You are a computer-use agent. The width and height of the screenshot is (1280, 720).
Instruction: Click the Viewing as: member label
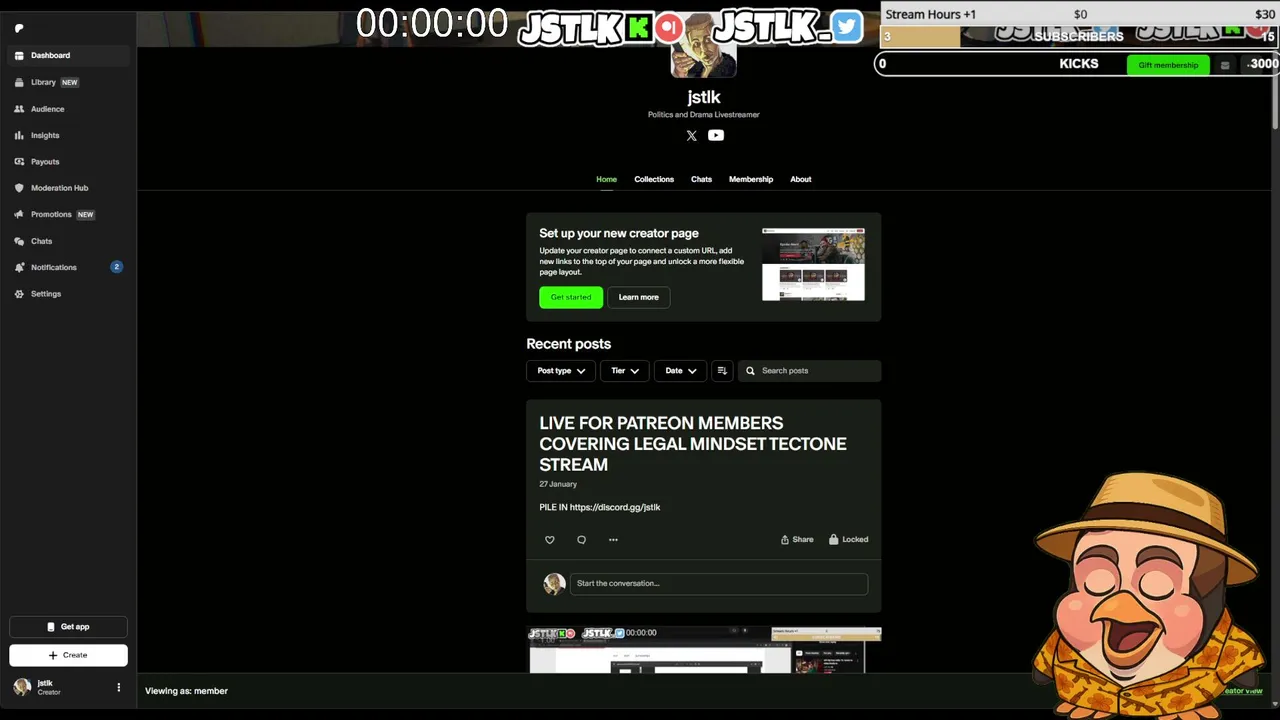click(186, 691)
